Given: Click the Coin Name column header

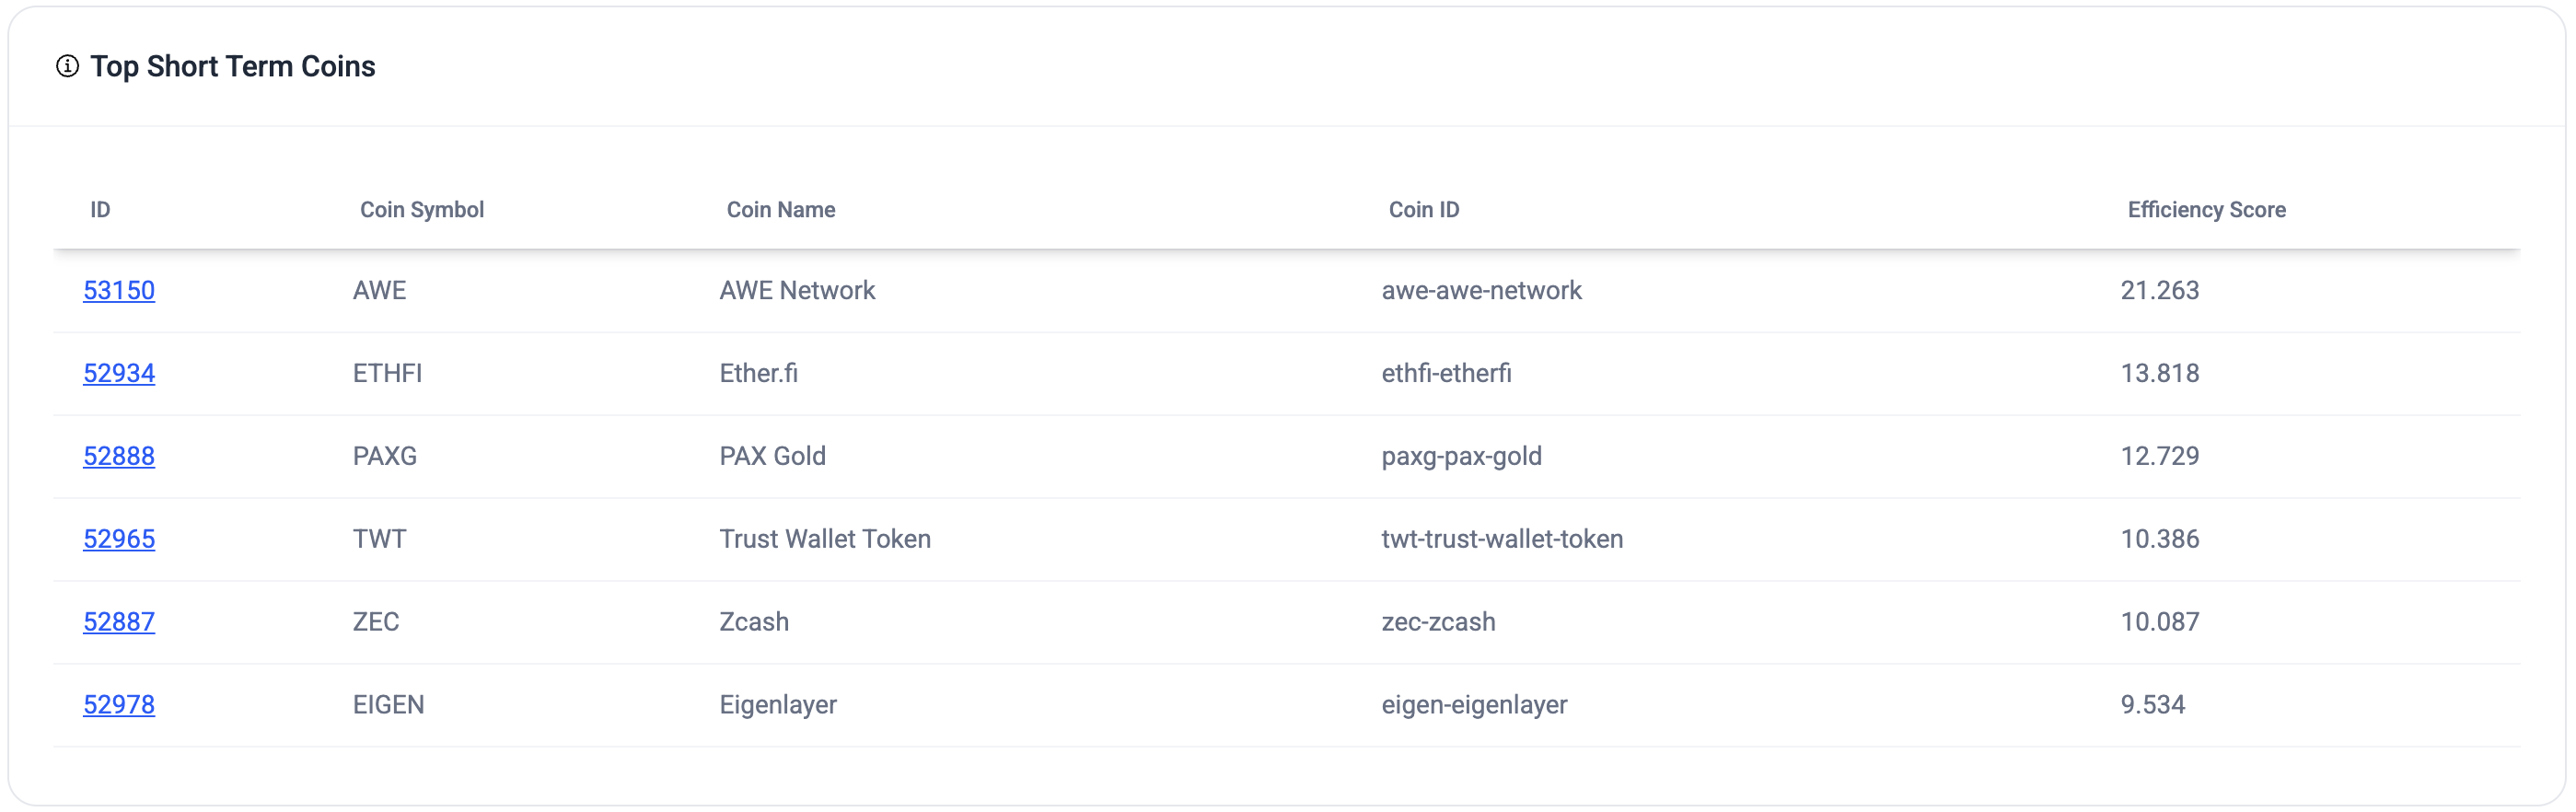Looking at the screenshot, I should pos(781,209).
